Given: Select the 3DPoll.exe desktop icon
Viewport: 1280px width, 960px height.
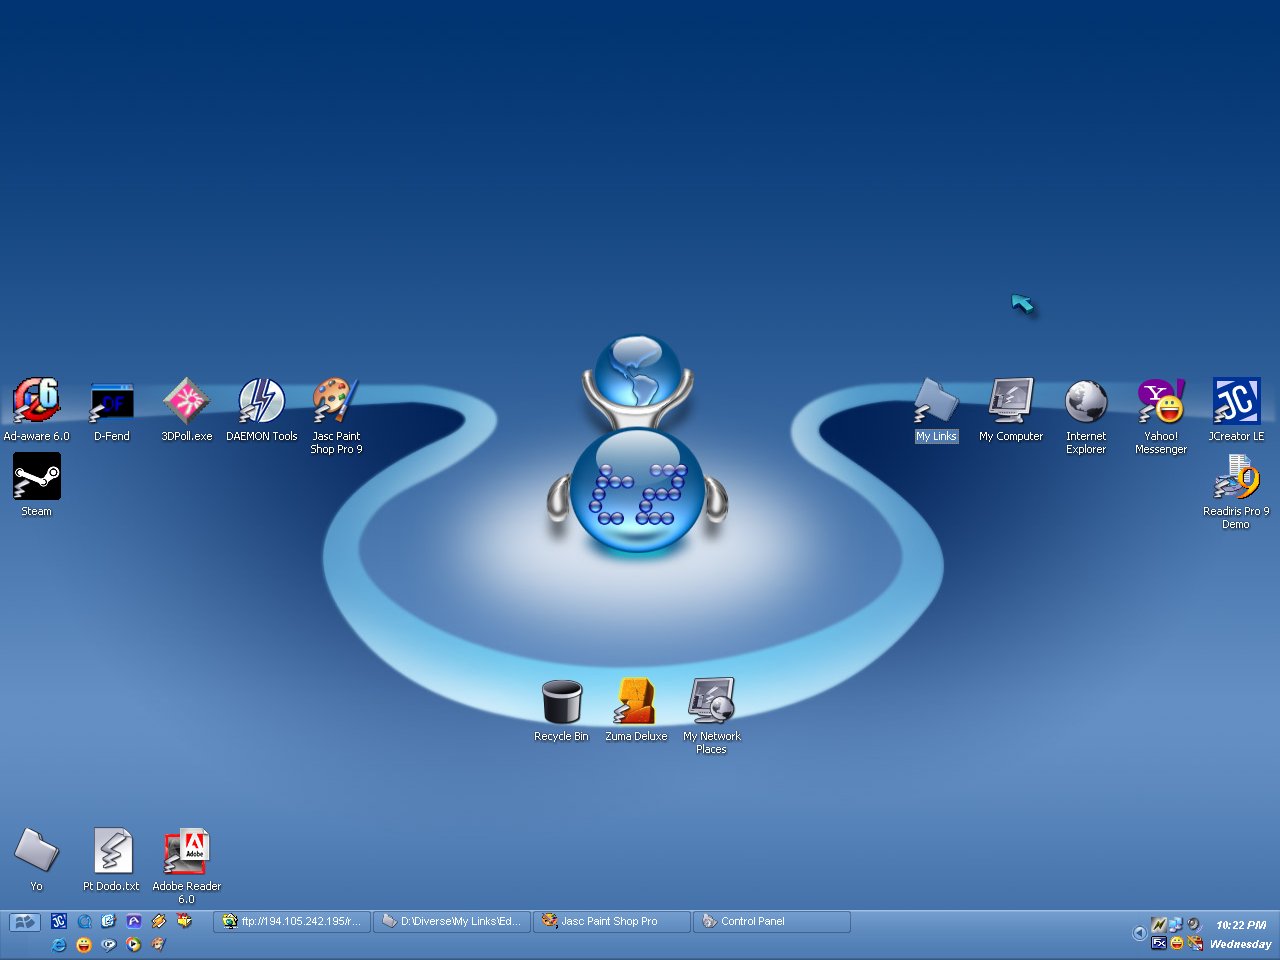Looking at the screenshot, I should tap(186, 402).
